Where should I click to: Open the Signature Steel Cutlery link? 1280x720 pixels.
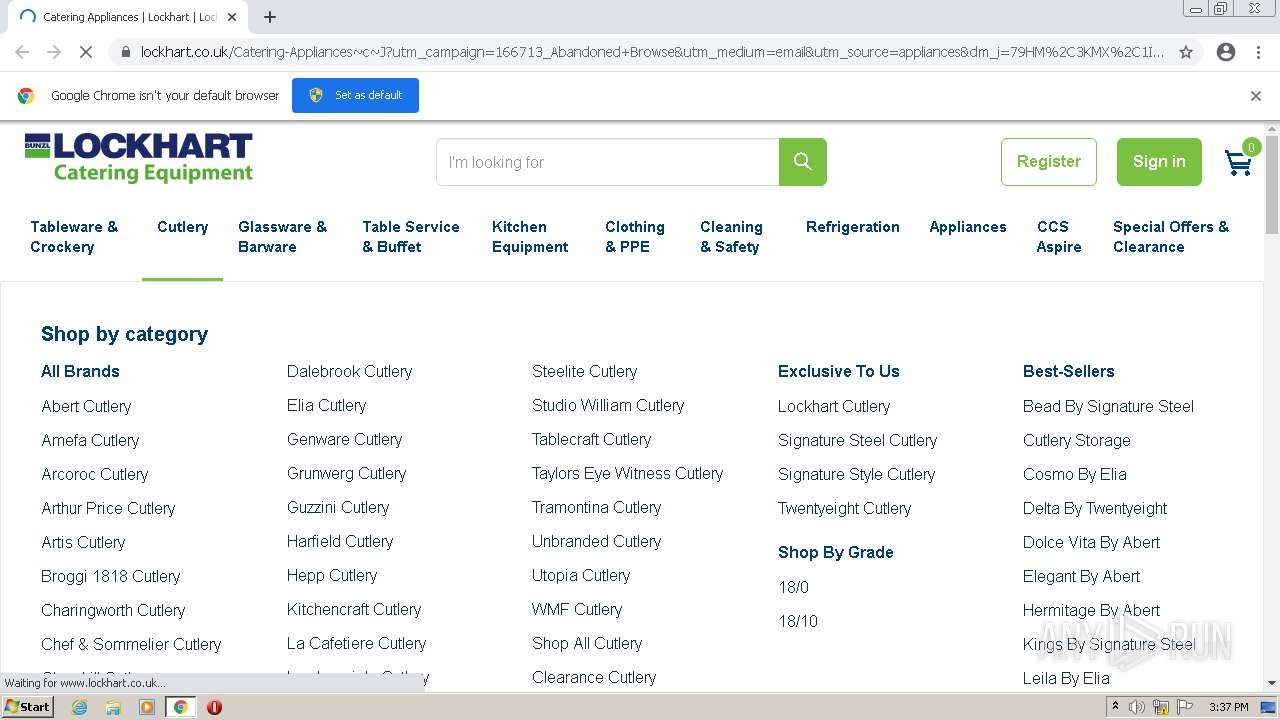point(857,440)
